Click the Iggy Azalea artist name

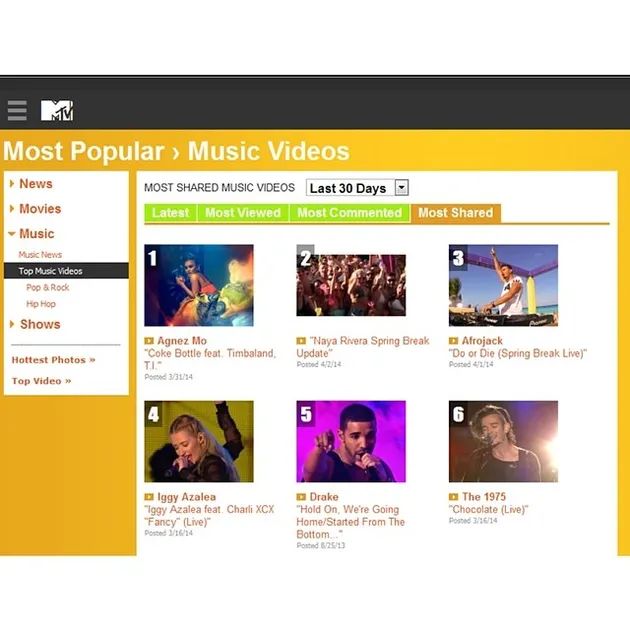click(186, 497)
